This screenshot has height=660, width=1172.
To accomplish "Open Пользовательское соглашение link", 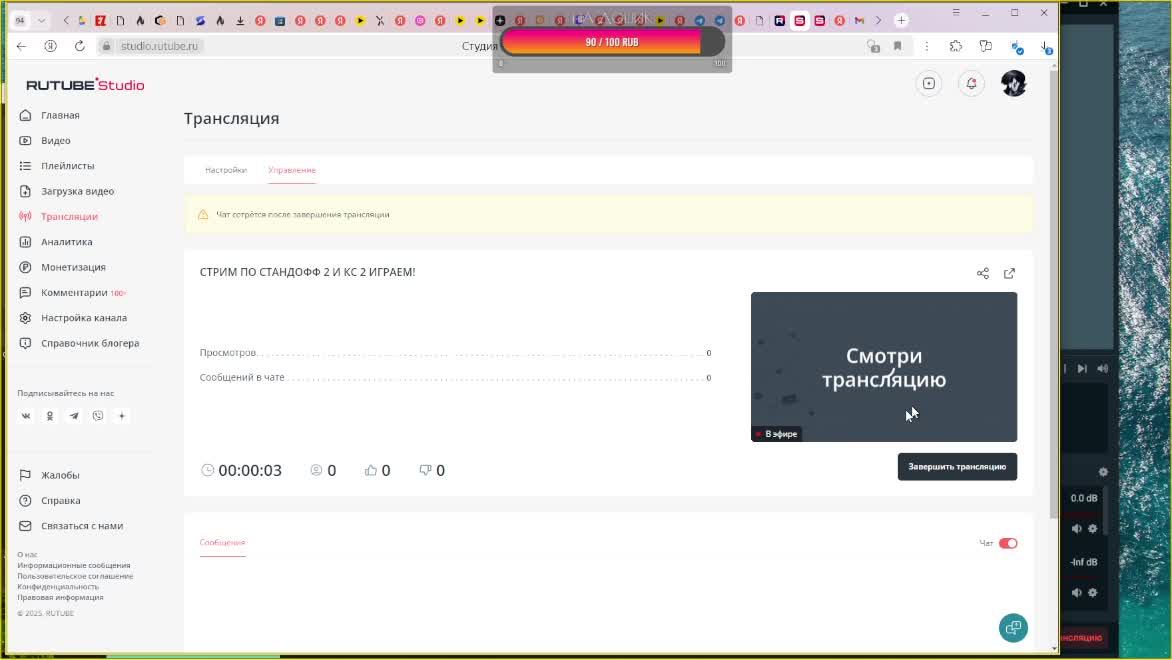I will [x=75, y=576].
